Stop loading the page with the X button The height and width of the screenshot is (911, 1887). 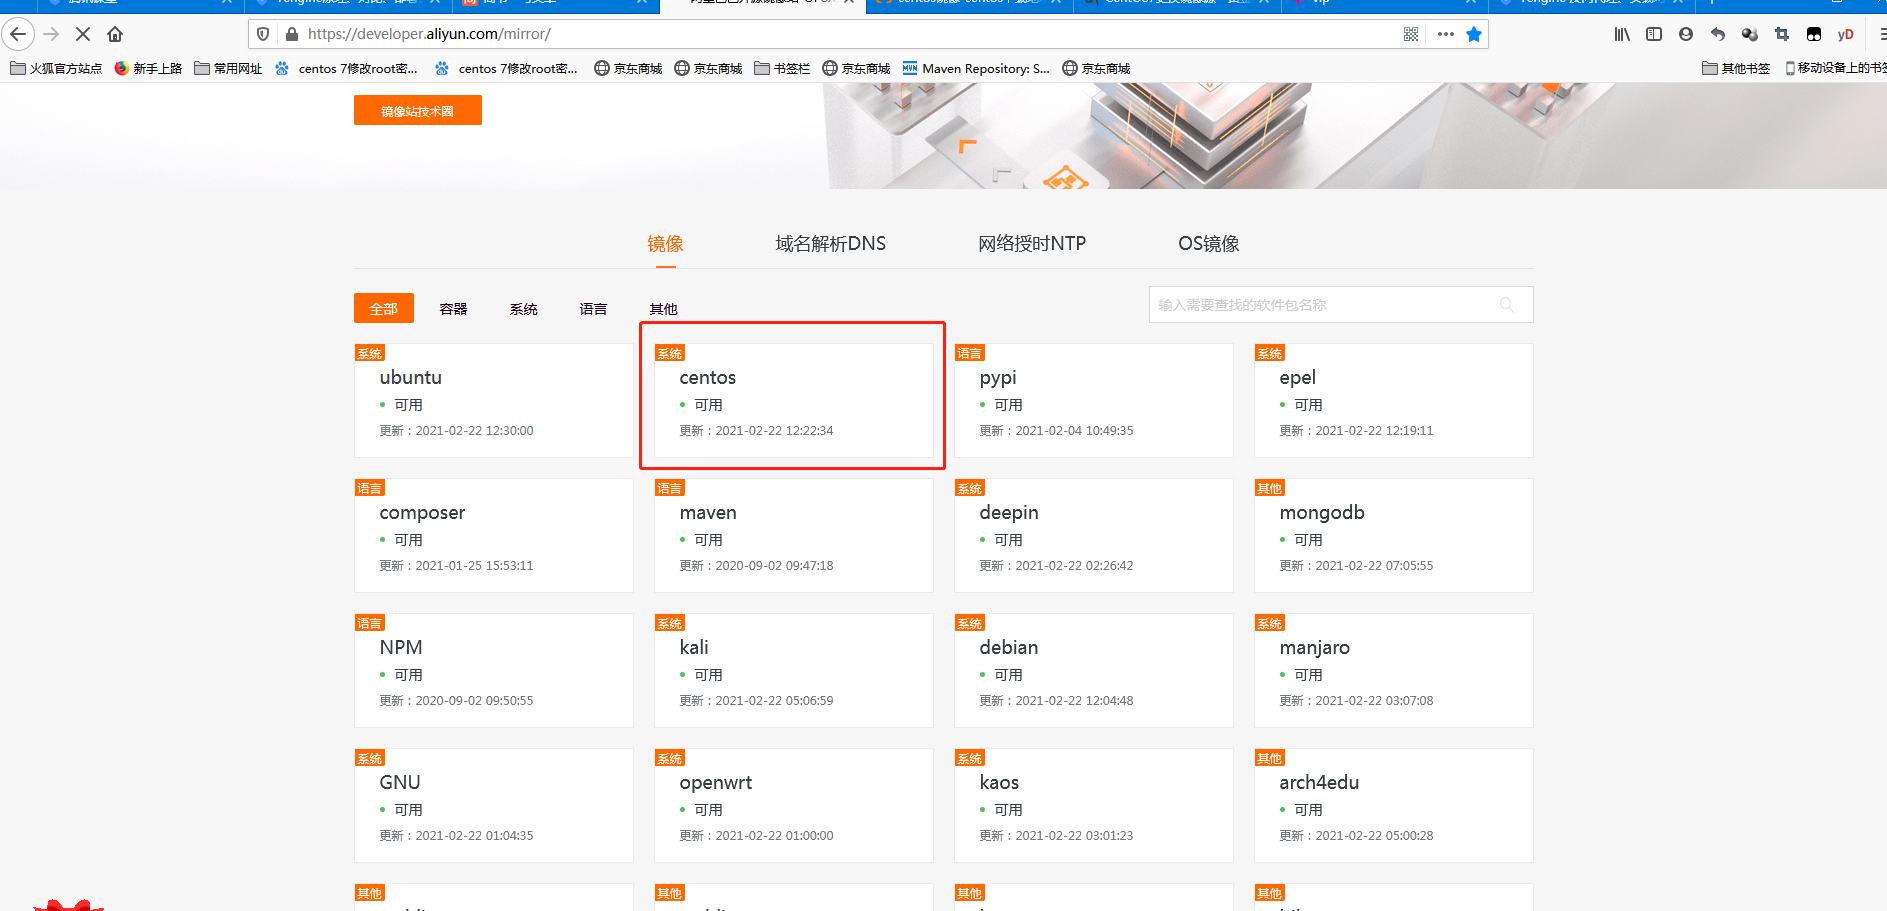click(83, 34)
